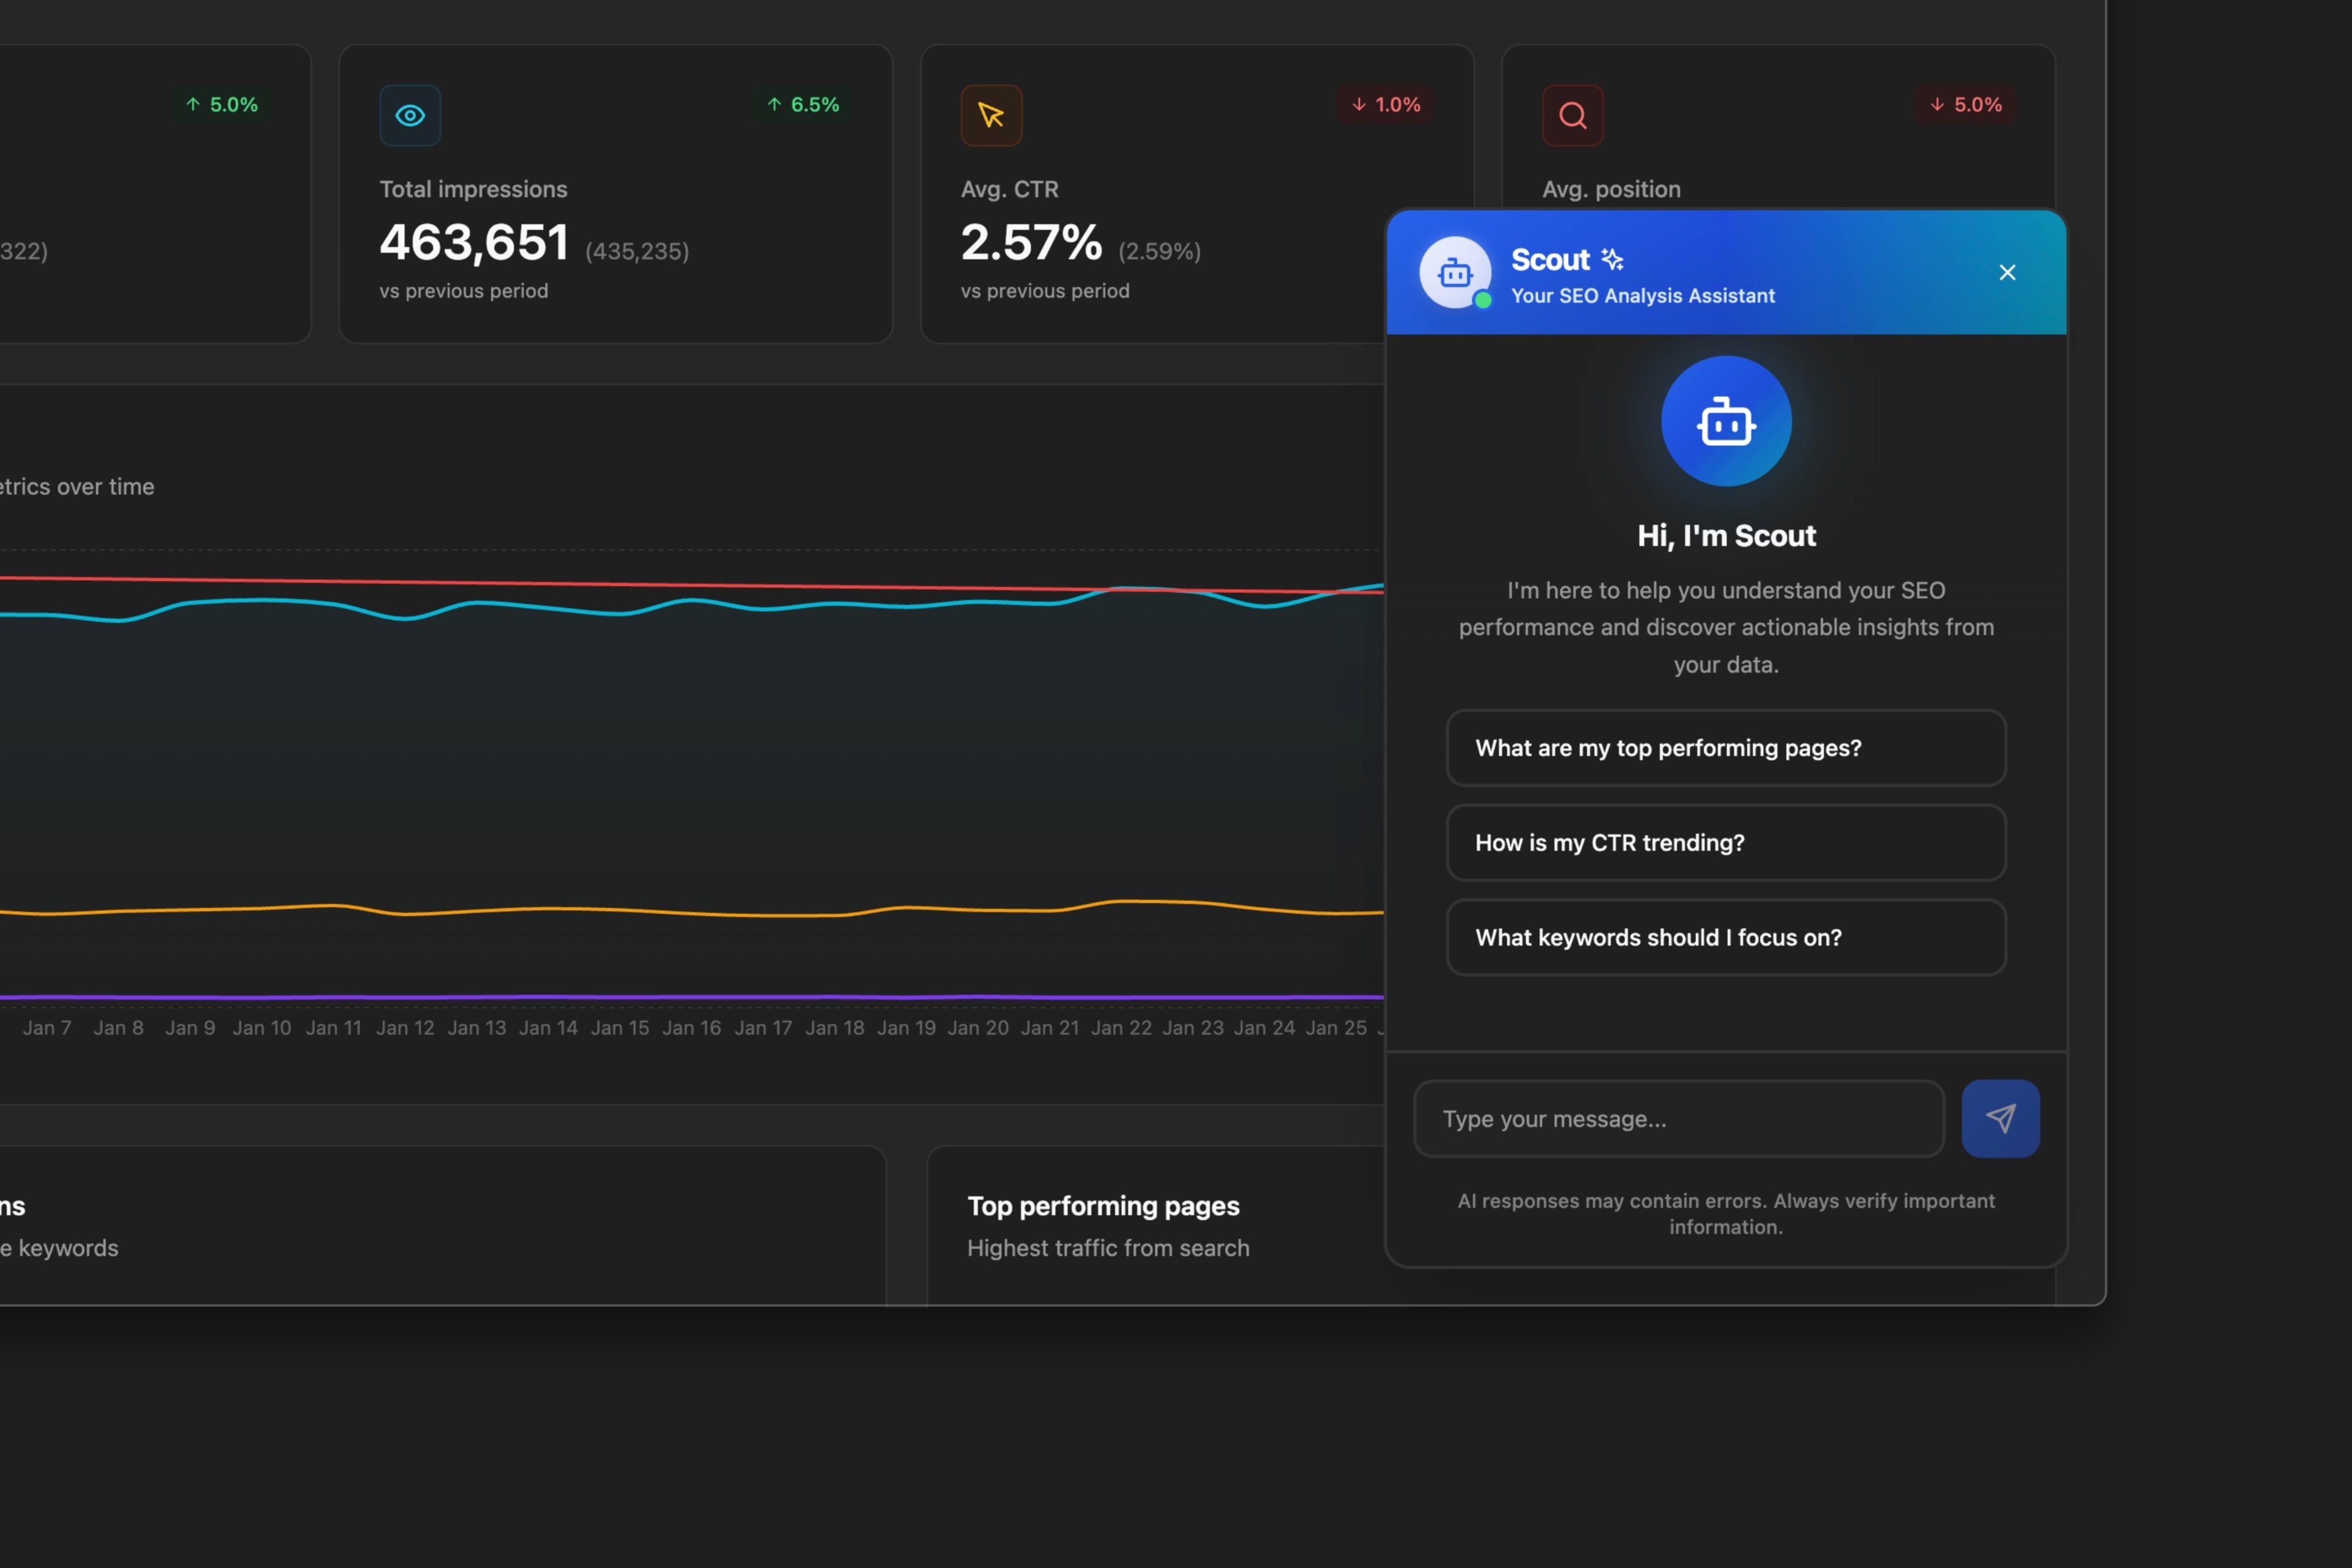
Task: Focus the "Type your message..." input field
Action: [x=1678, y=1119]
